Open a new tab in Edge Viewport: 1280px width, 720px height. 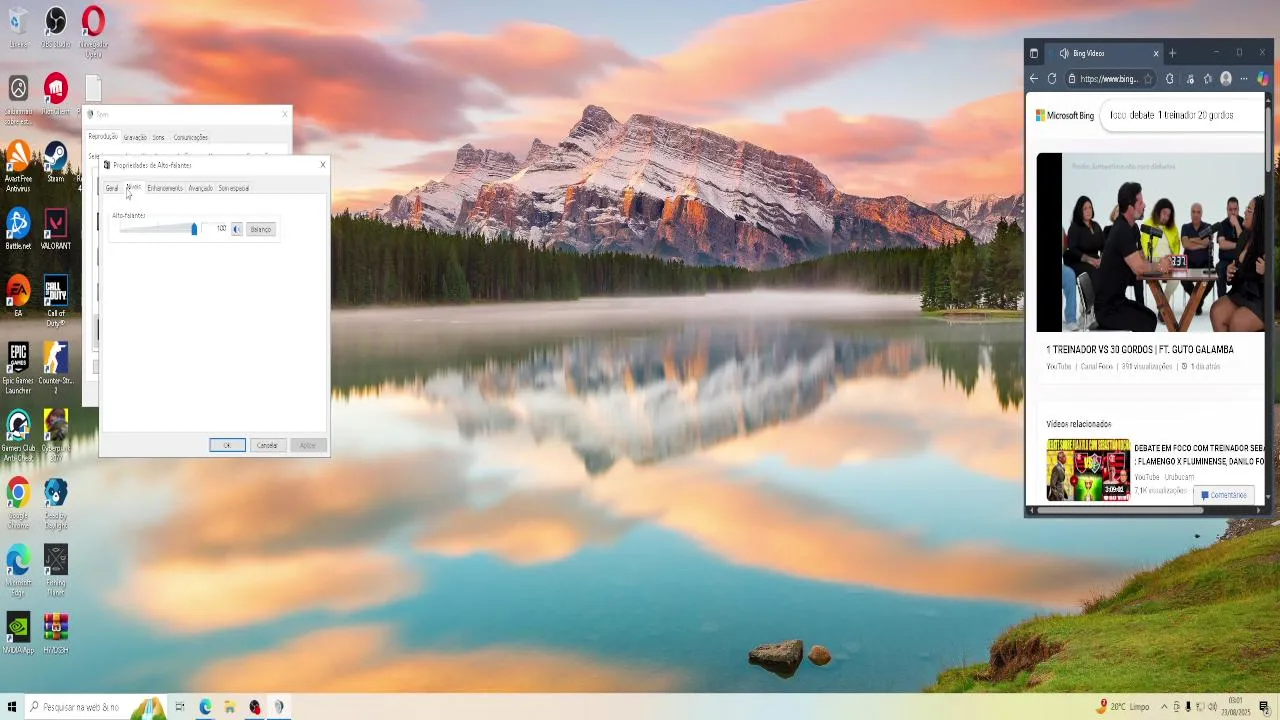[1172, 53]
